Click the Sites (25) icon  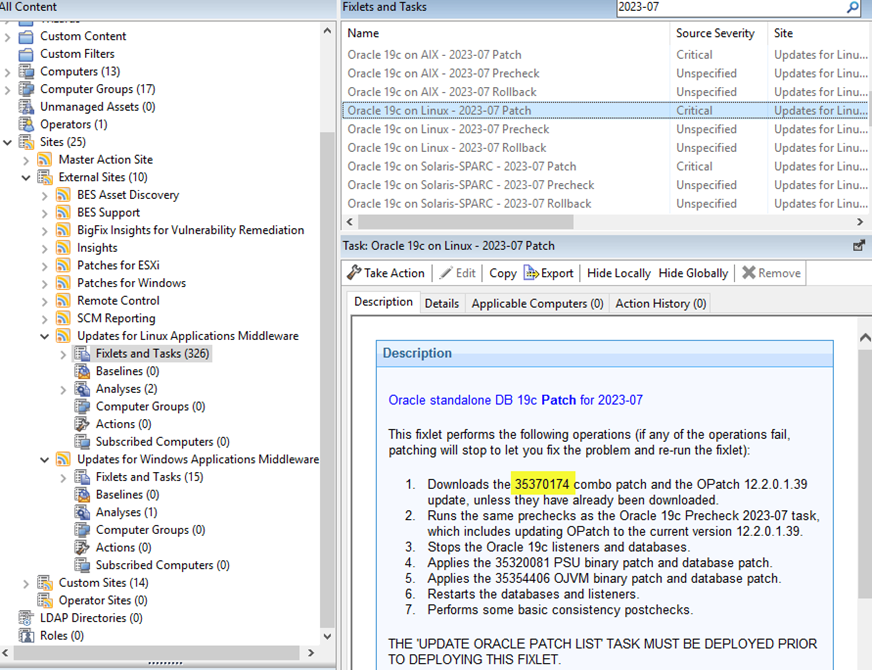click(x=26, y=142)
